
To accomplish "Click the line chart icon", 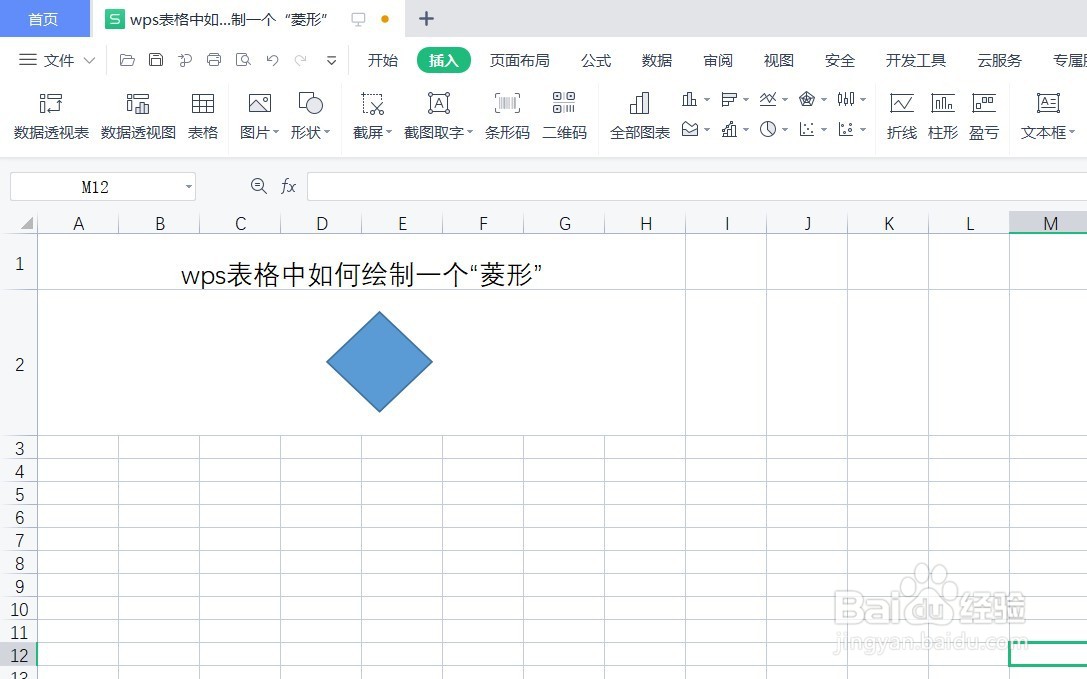I will pyautogui.click(x=767, y=99).
